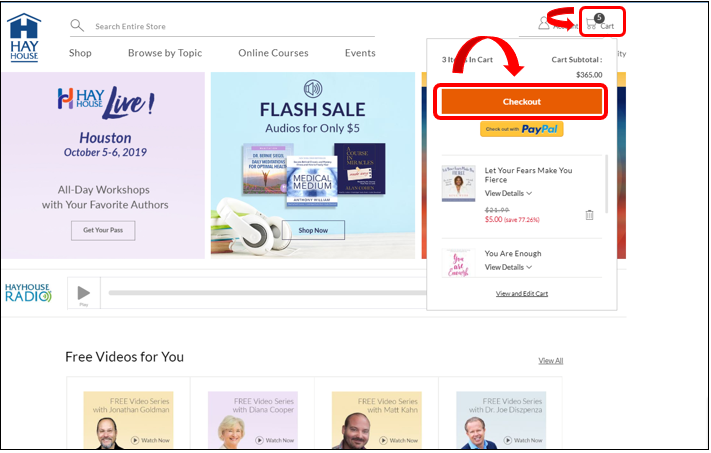Click the search magnifier icon
Image resolution: width=711 pixels, height=453 pixels.
(x=77, y=25)
